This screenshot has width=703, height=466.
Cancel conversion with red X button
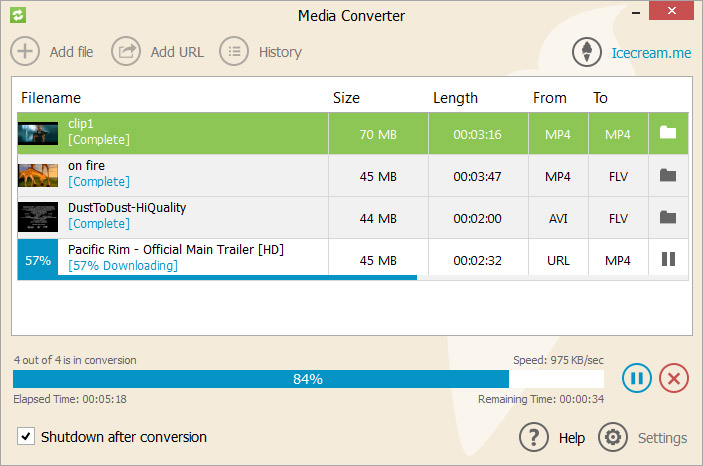pos(674,378)
